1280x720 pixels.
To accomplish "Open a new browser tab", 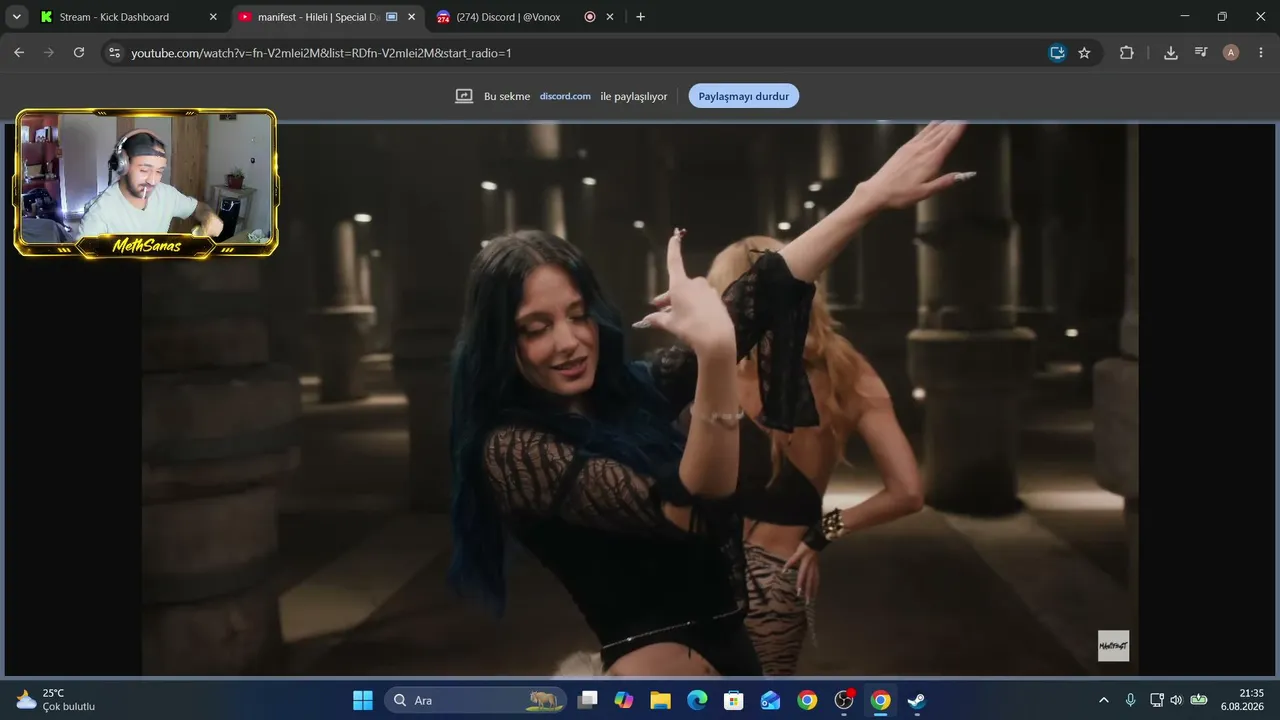I will coord(641,17).
